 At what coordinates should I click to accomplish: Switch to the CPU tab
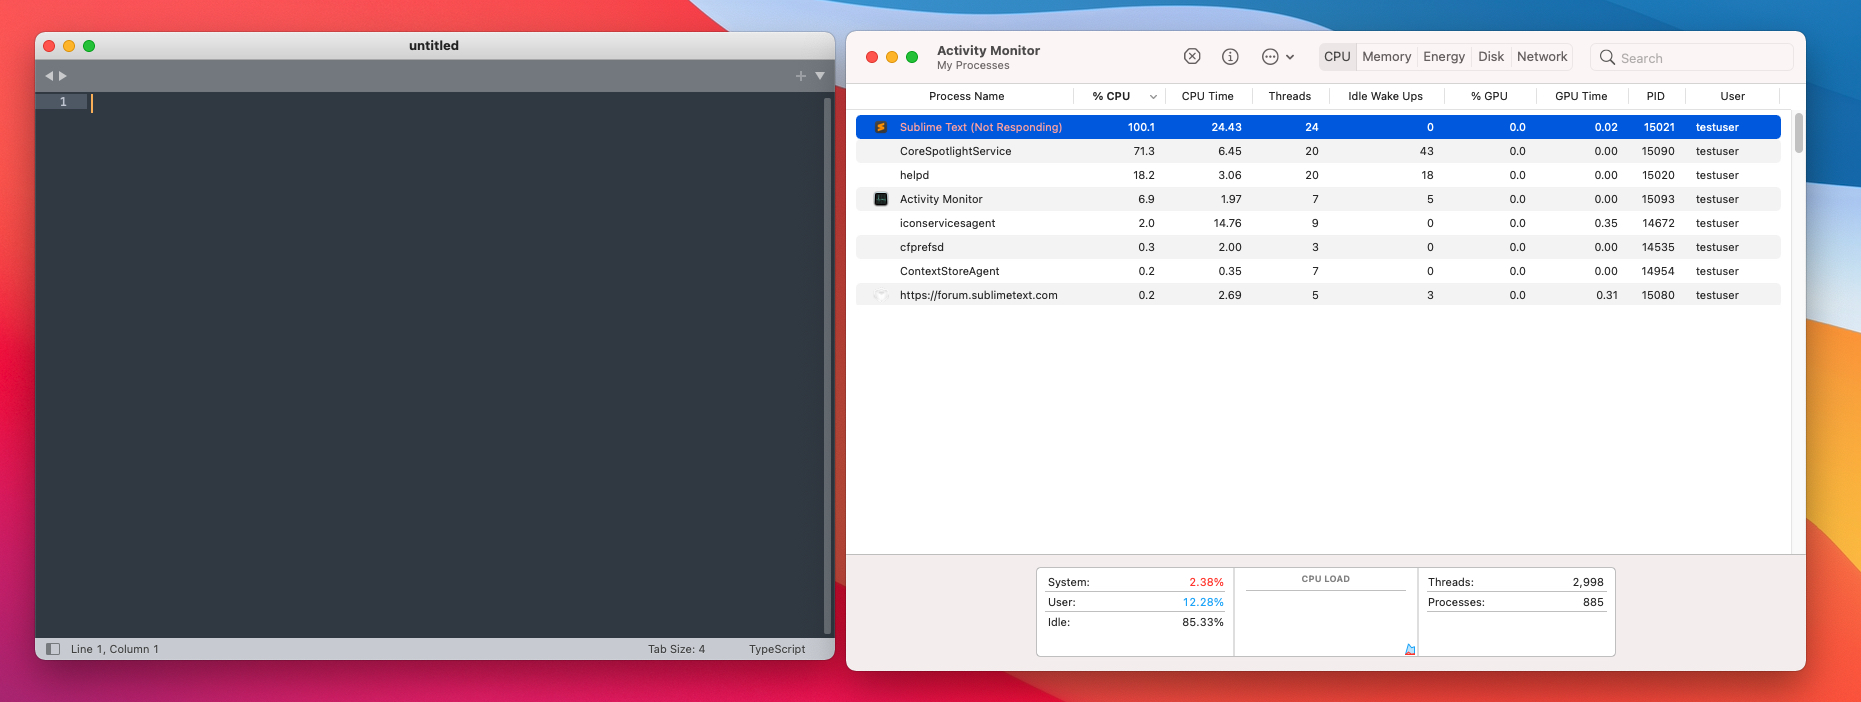1337,57
